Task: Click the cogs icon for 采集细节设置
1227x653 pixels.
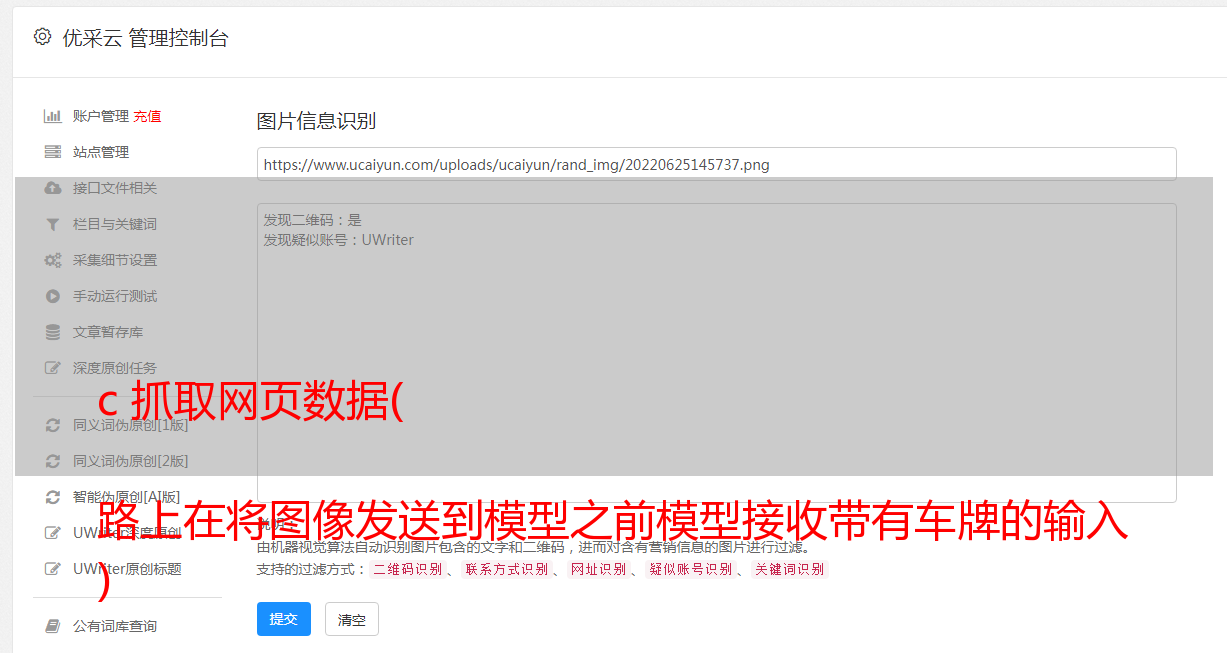Action: (53, 260)
